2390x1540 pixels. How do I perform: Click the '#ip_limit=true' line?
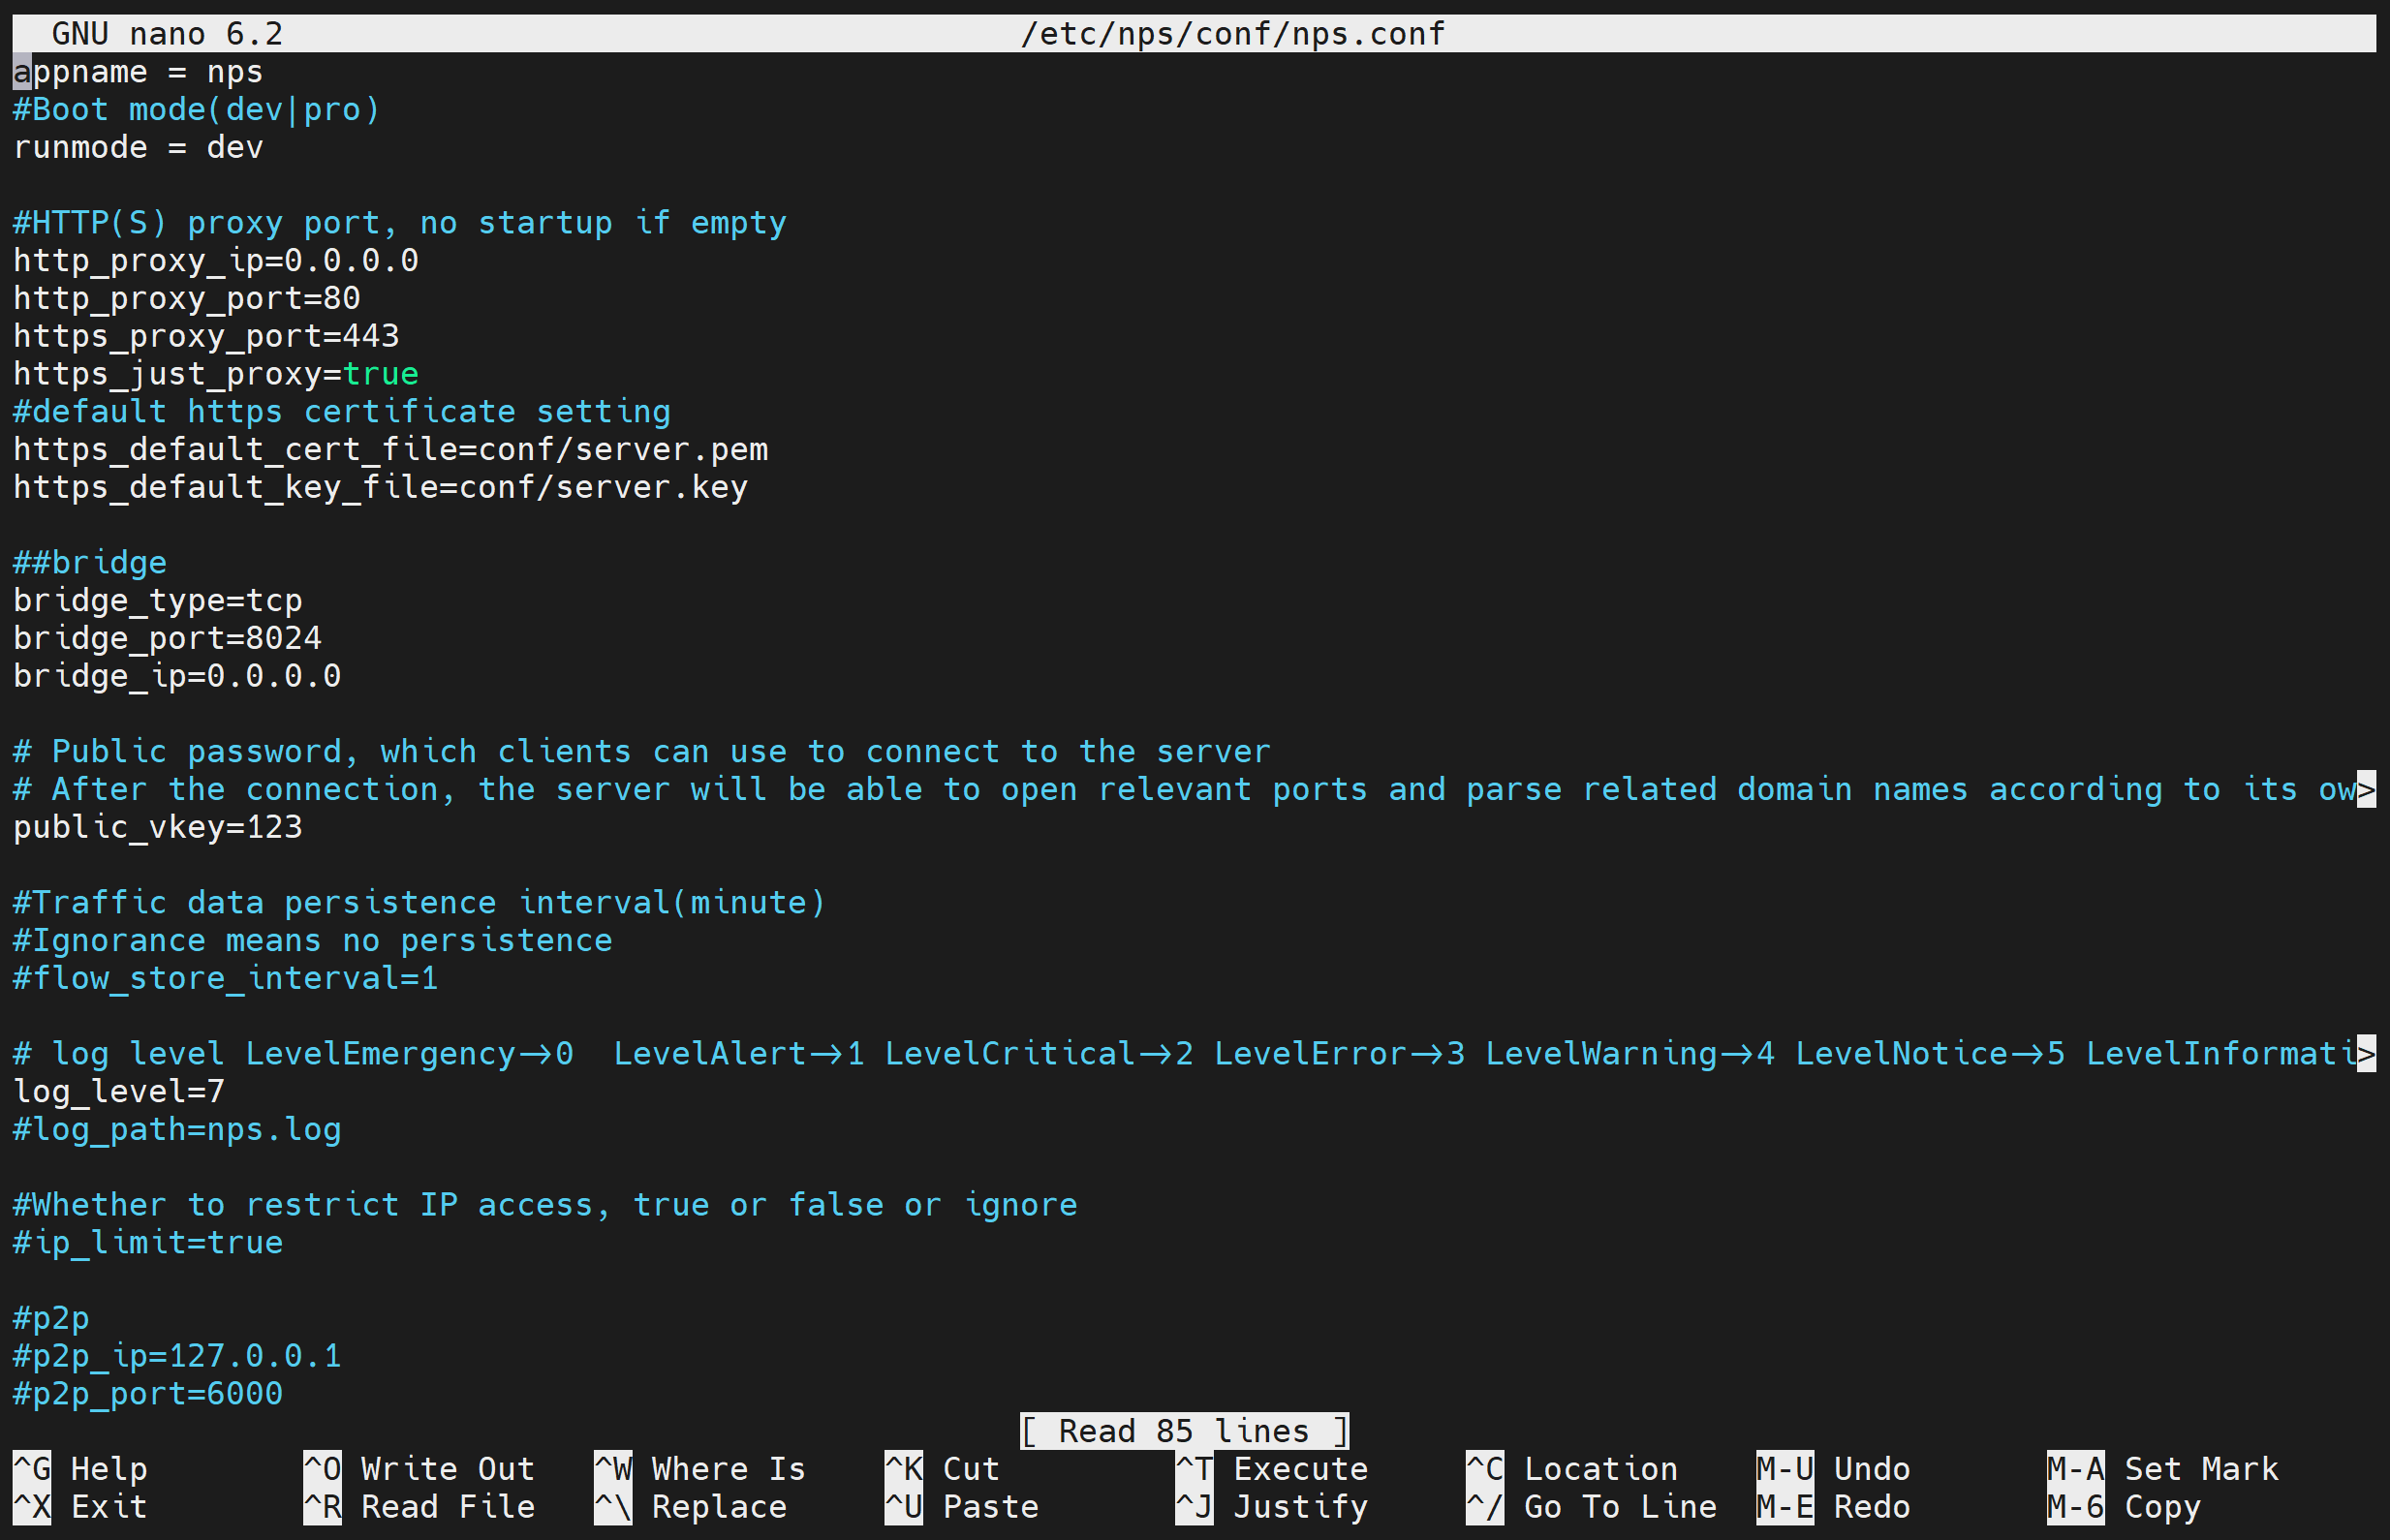point(148,1242)
